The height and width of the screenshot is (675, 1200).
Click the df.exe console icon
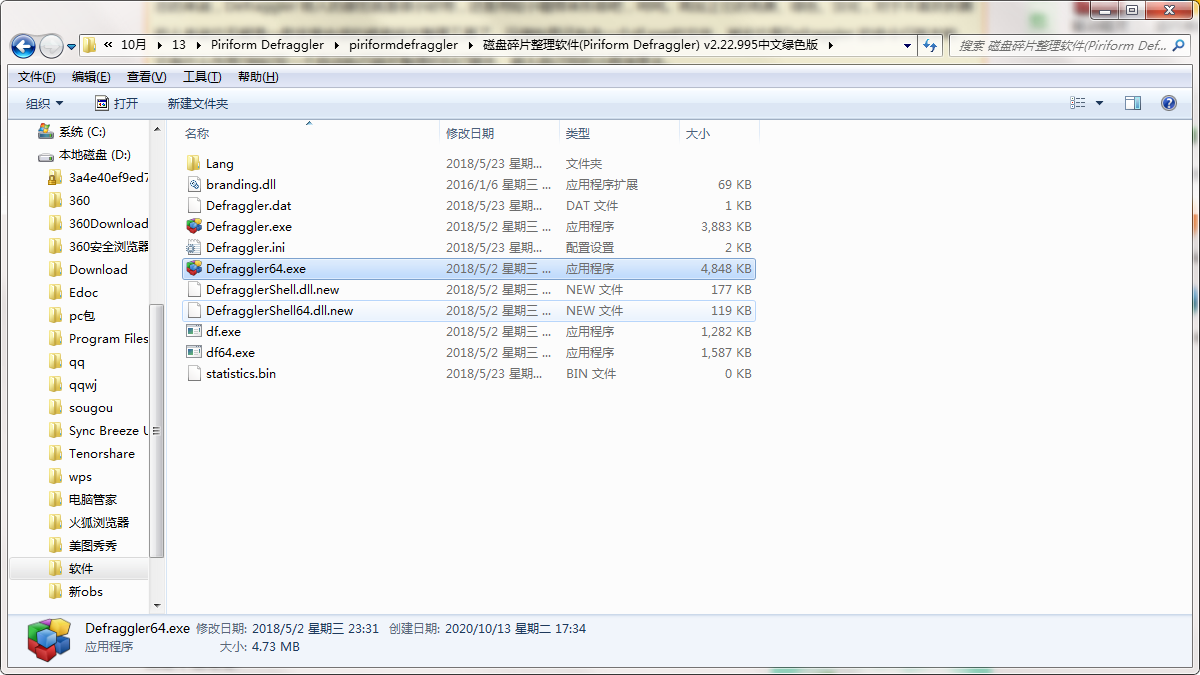194,332
